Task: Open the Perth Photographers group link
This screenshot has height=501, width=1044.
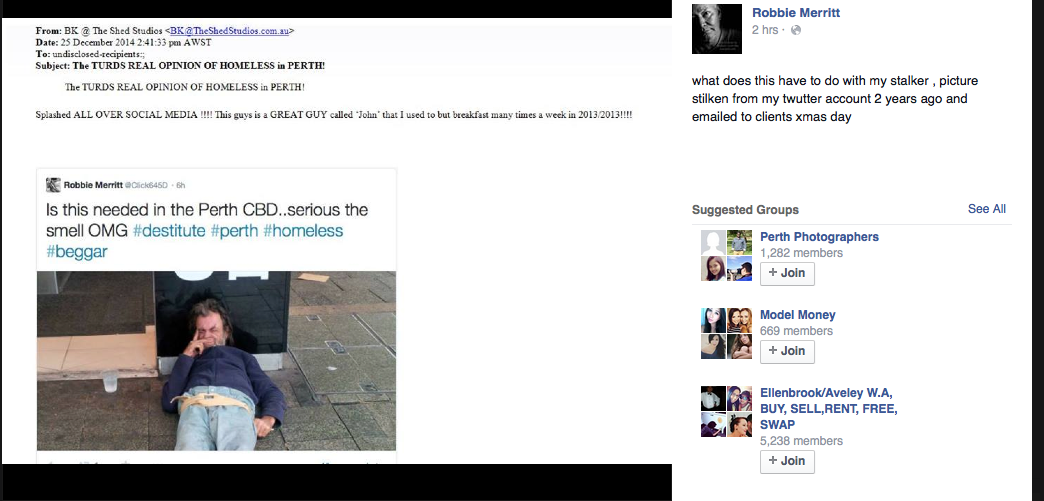Action: click(819, 237)
